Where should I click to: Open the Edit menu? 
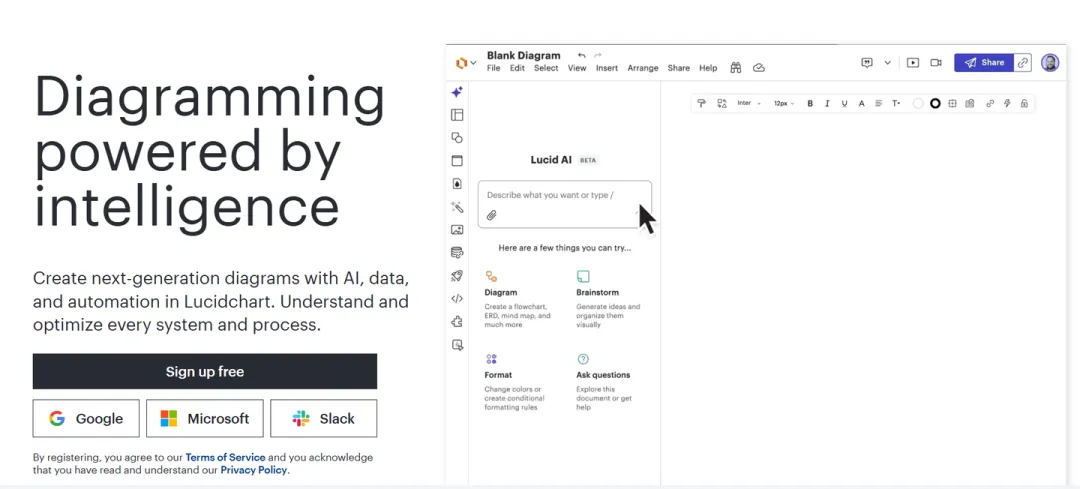517,68
